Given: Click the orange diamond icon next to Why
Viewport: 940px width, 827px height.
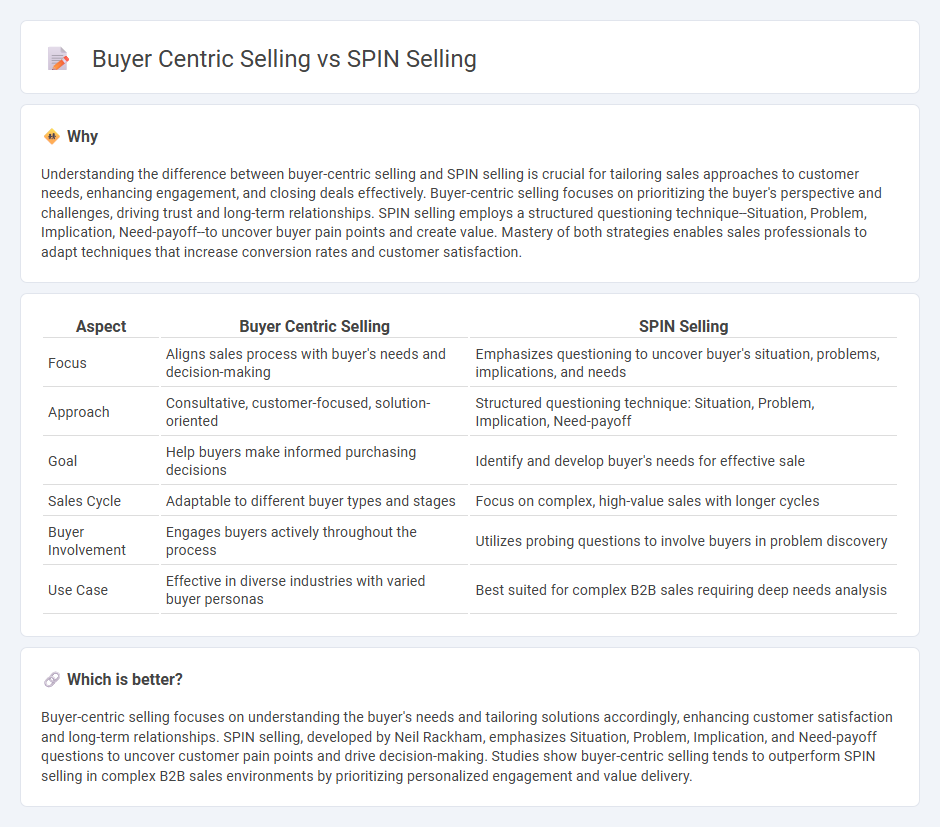Looking at the screenshot, I should tap(52, 137).
